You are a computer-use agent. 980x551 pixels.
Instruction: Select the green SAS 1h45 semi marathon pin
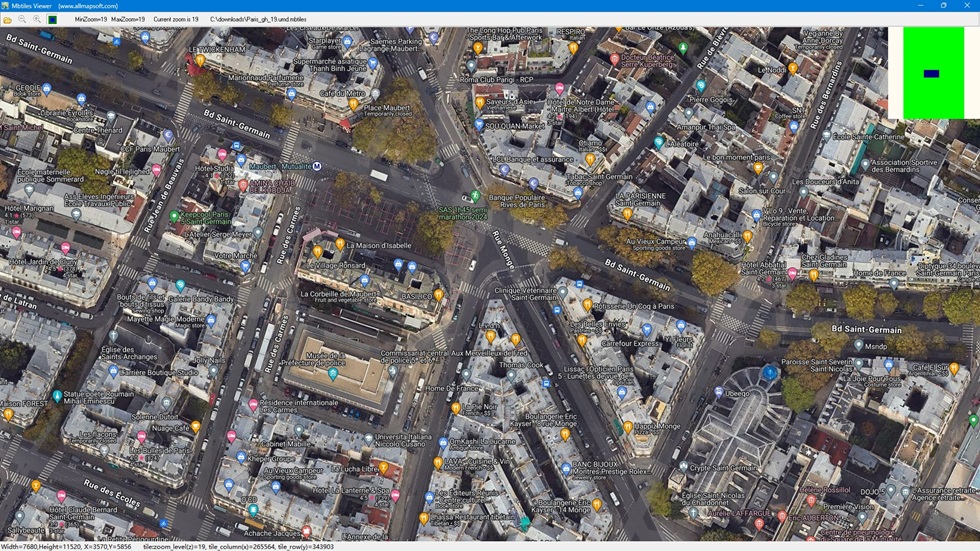point(475,196)
